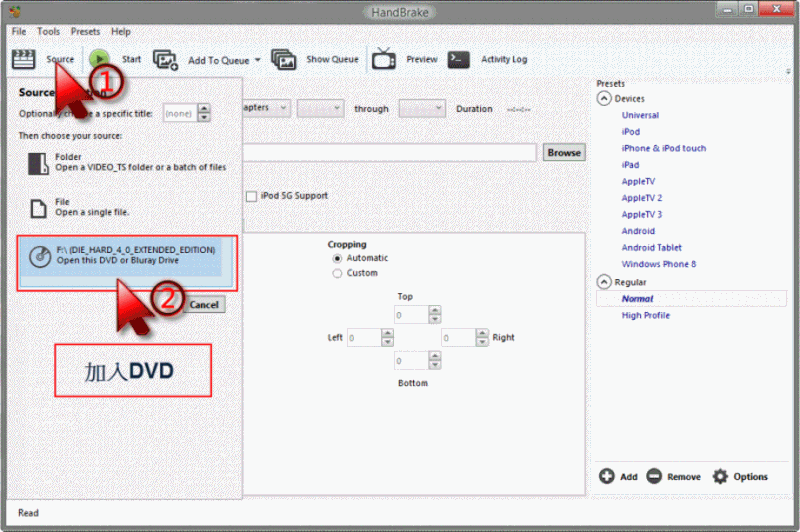Select Custom cropping radio button
The width and height of the screenshot is (800, 532).
[x=337, y=273]
